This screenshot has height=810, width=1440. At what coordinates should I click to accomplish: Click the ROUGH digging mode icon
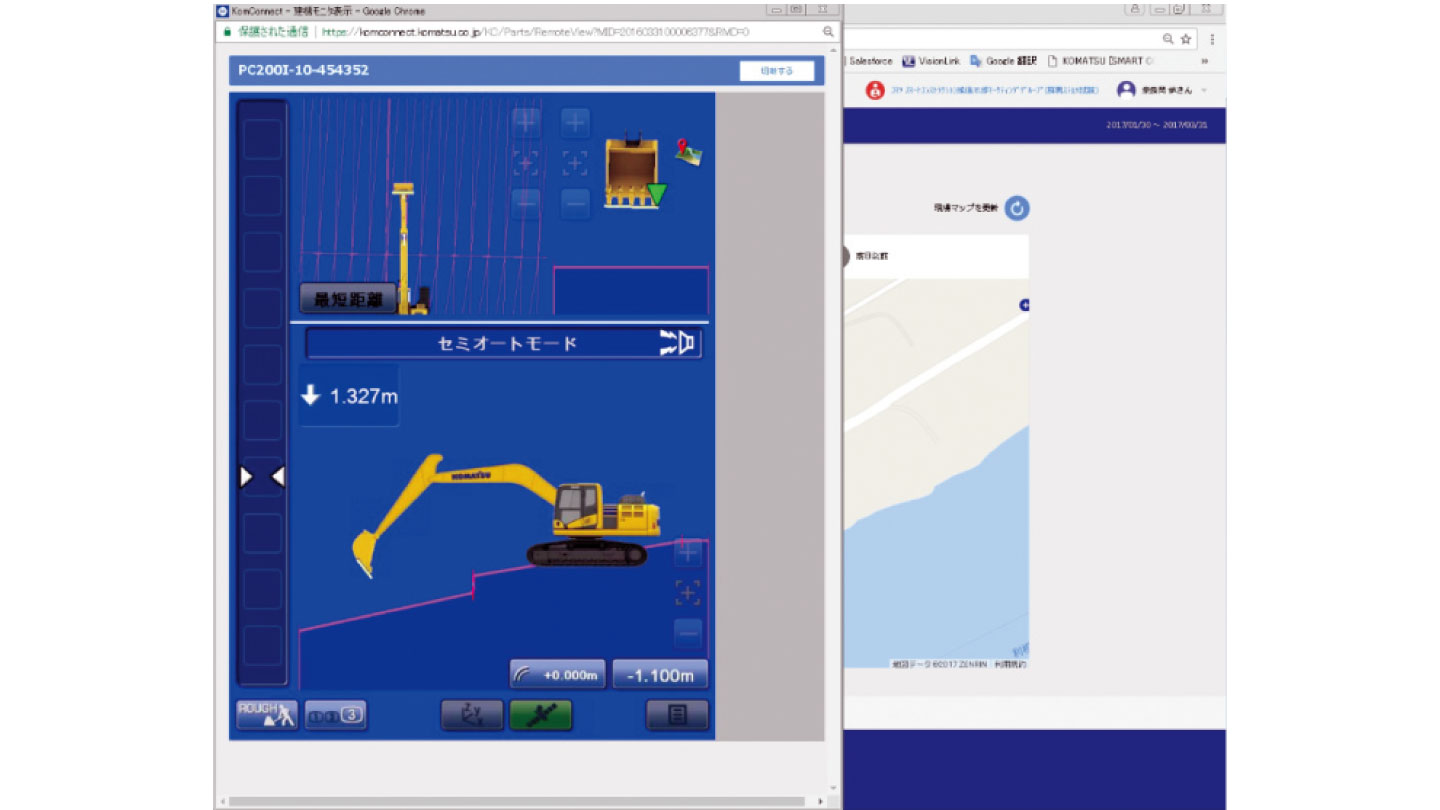coord(266,714)
